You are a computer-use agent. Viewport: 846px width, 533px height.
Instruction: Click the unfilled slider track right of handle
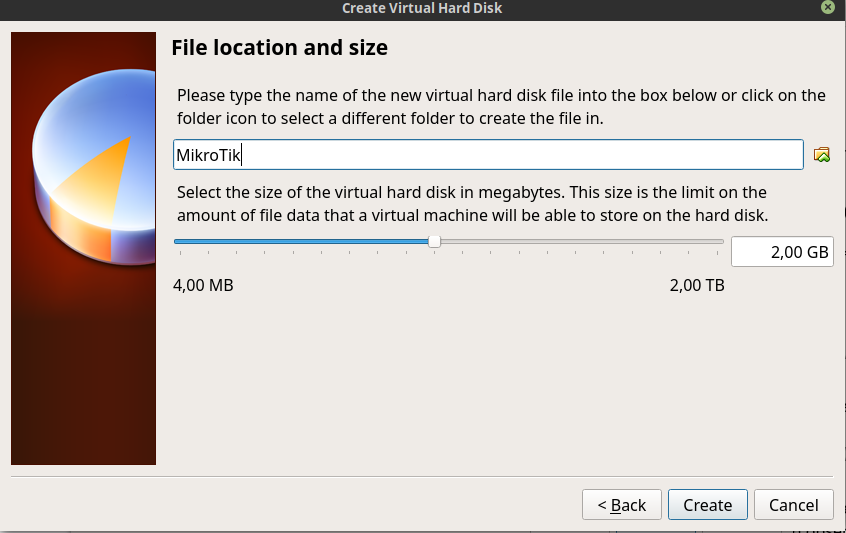click(x=580, y=241)
